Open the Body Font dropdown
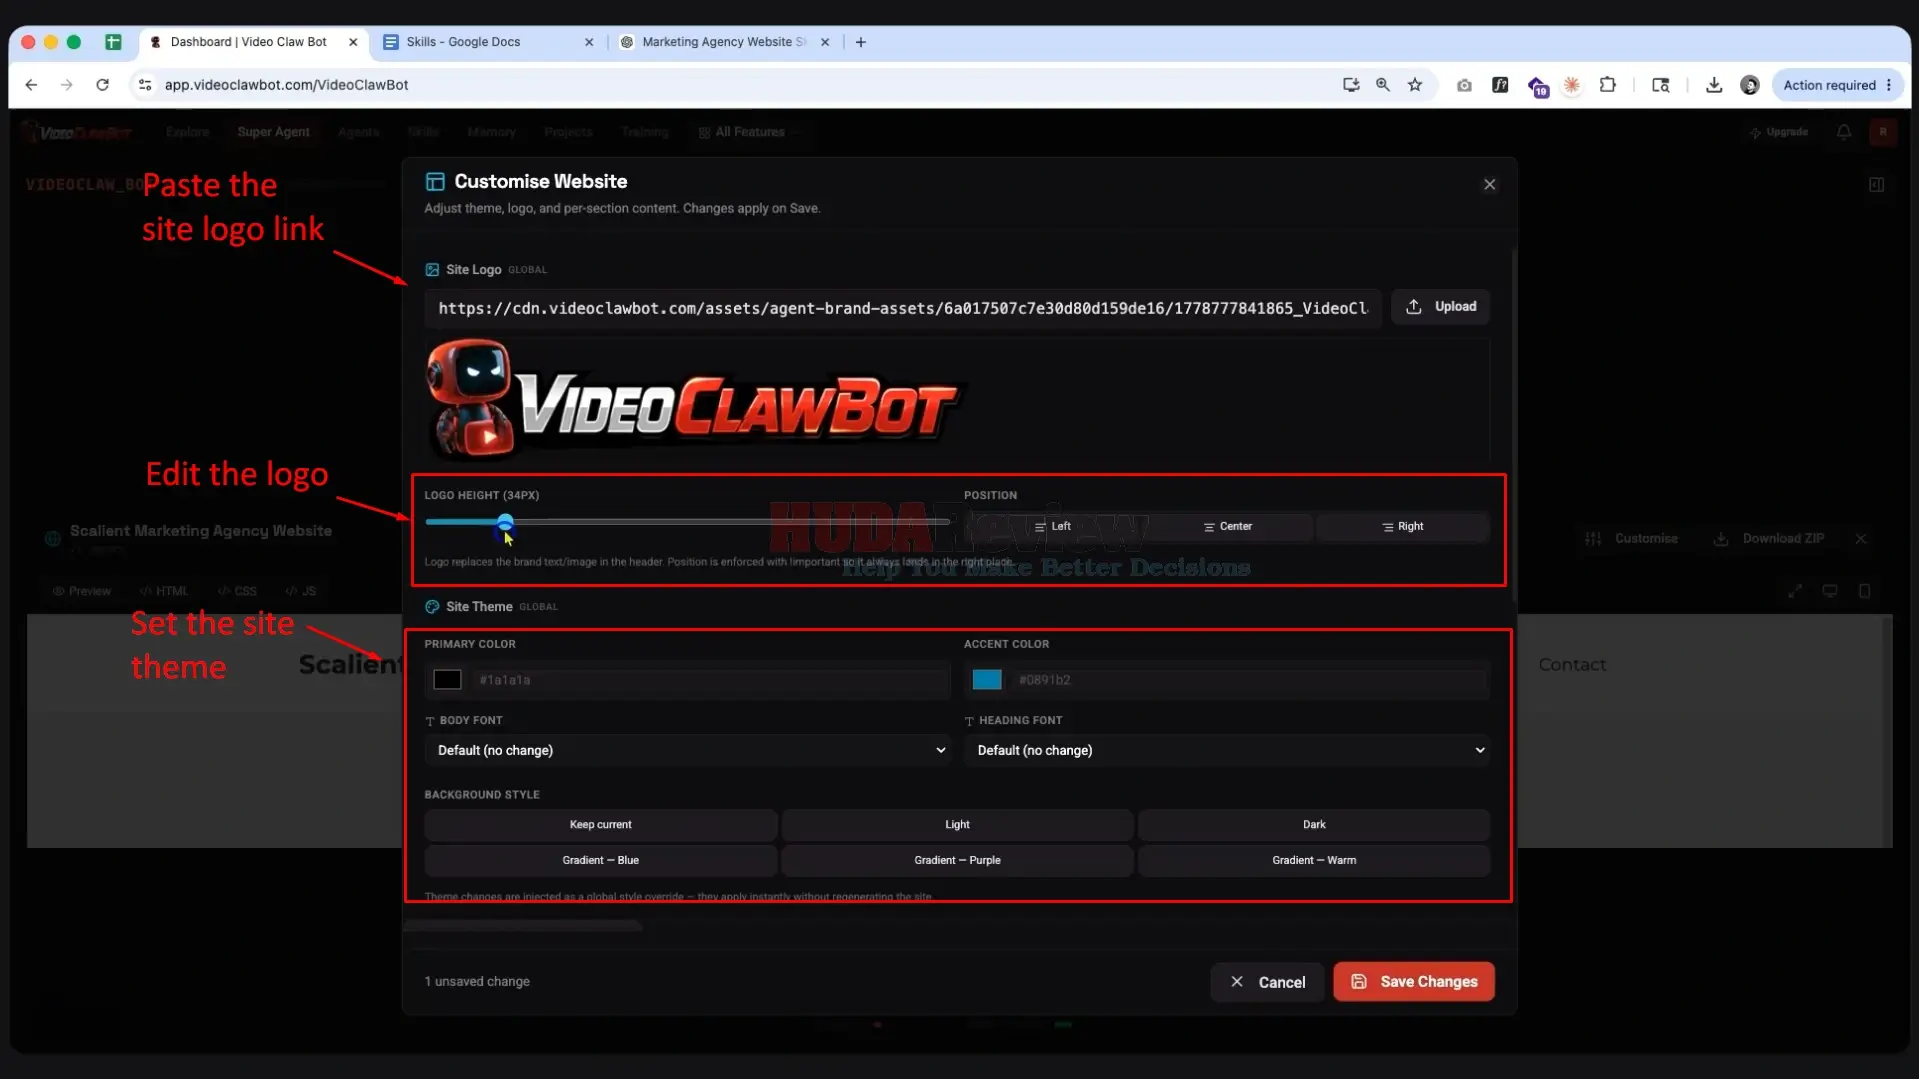Screen dimensions: 1919x1079 tap(687, 750)
